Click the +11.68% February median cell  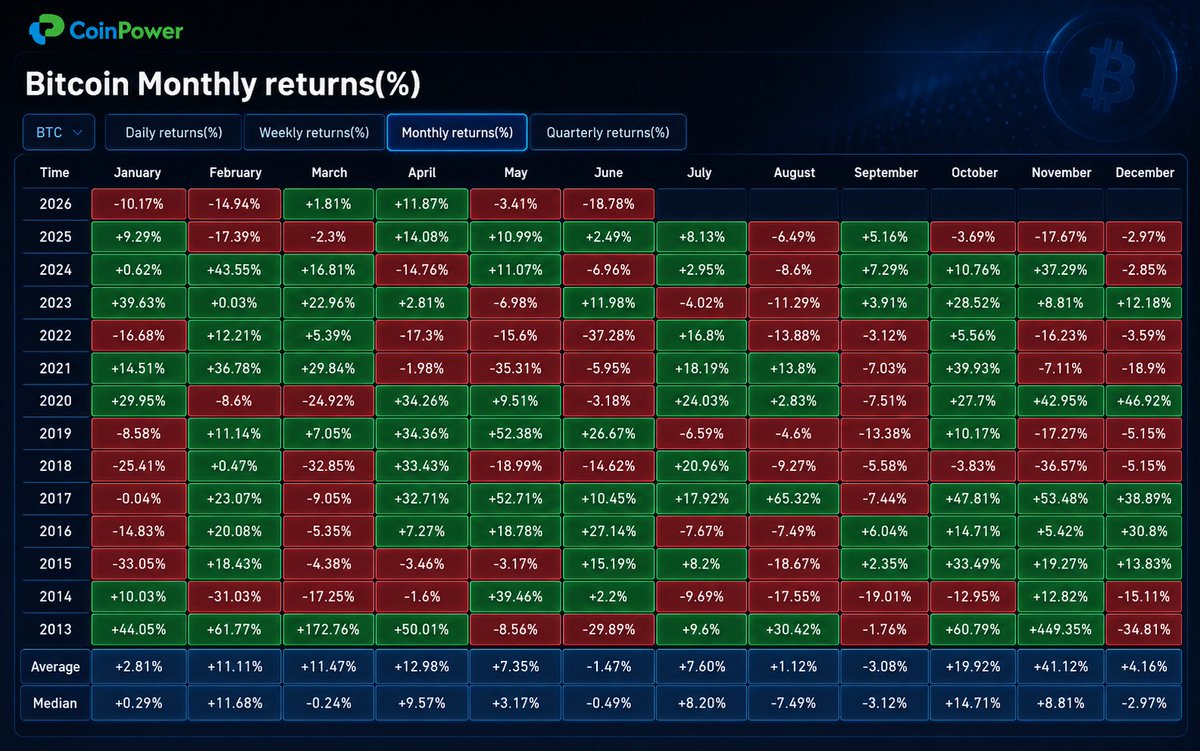tap(235, 702)
